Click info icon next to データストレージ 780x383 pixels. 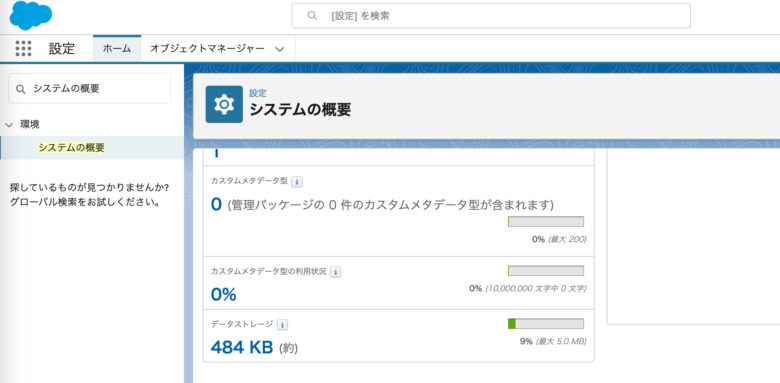[x=282, y=325]
